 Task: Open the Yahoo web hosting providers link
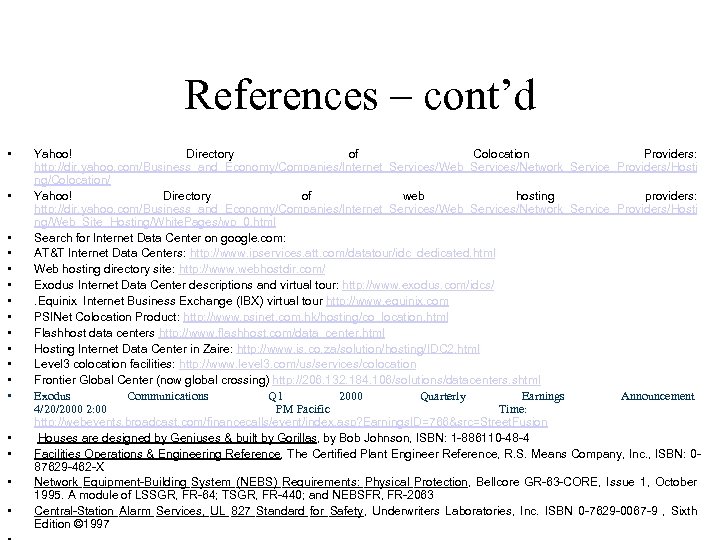click(366, 216)
